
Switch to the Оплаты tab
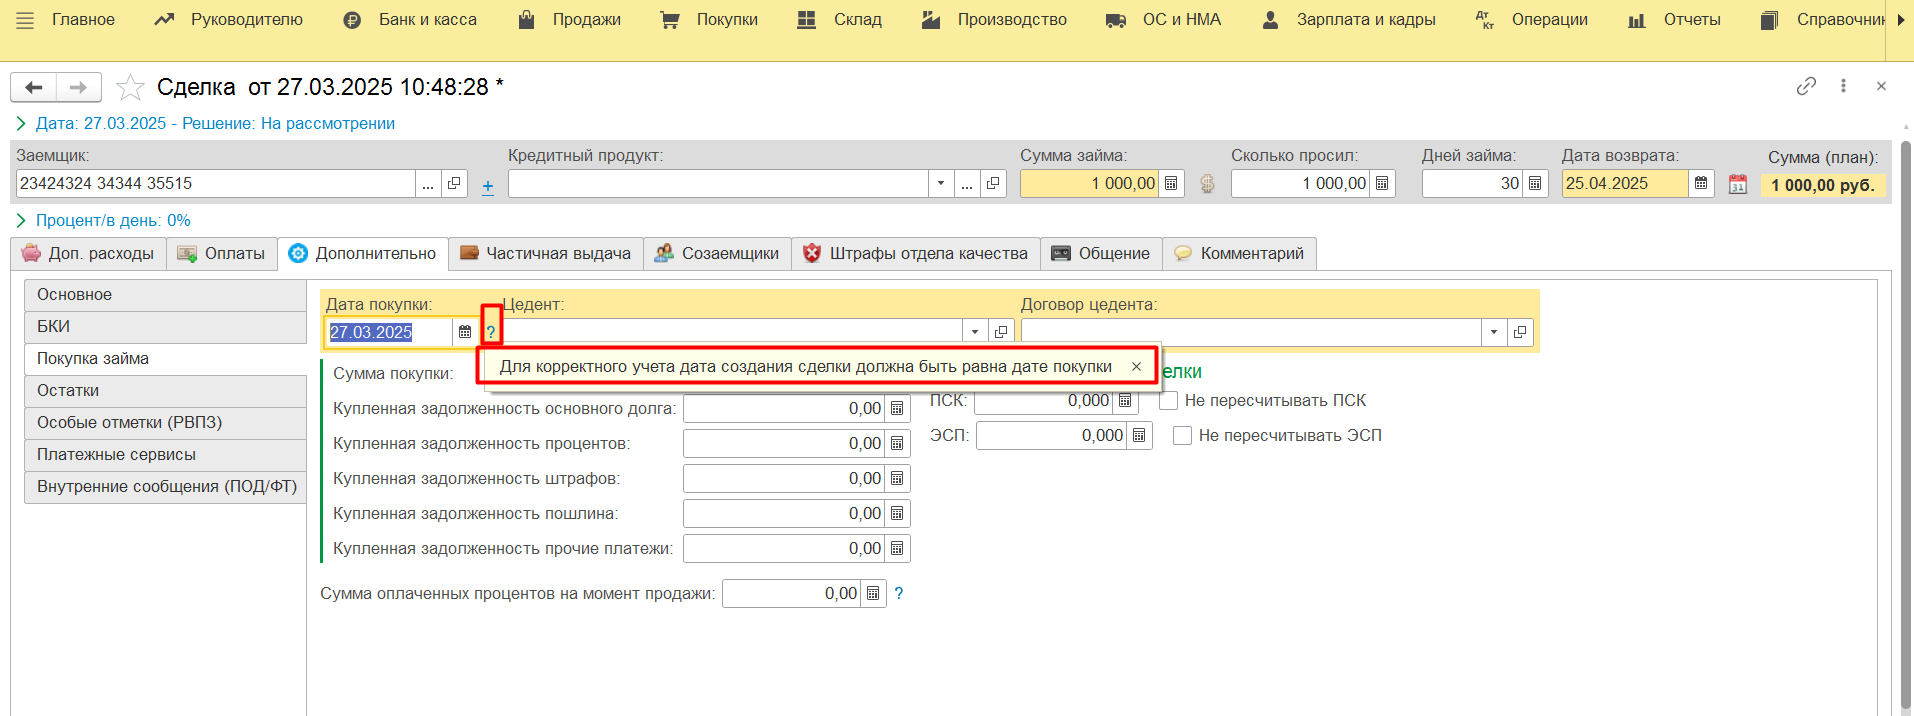pos(221,253)
